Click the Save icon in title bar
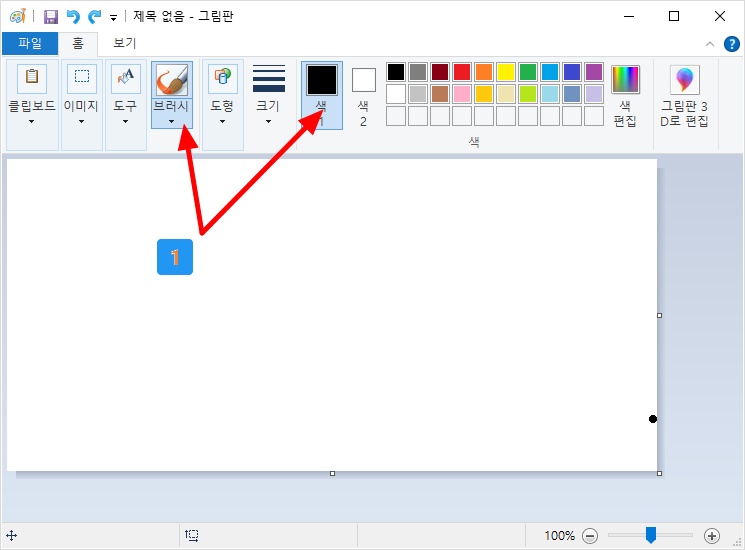This screenshot has width=745, height=550. click(50, 17)
